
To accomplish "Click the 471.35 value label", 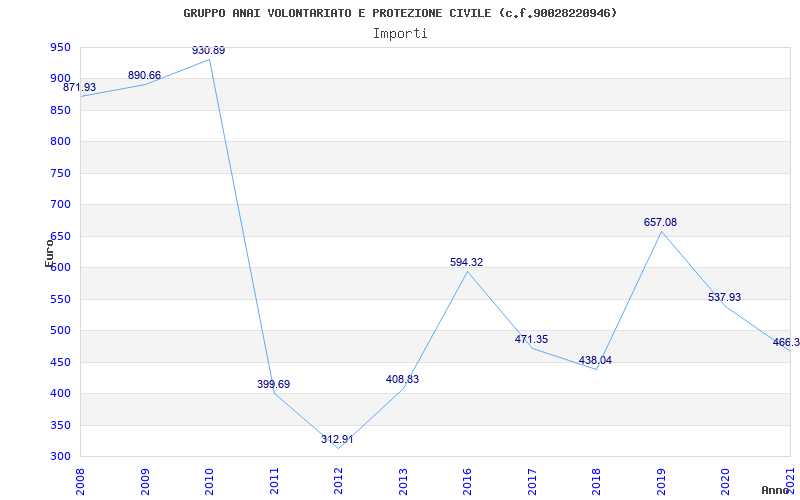I will coord(531,339).
